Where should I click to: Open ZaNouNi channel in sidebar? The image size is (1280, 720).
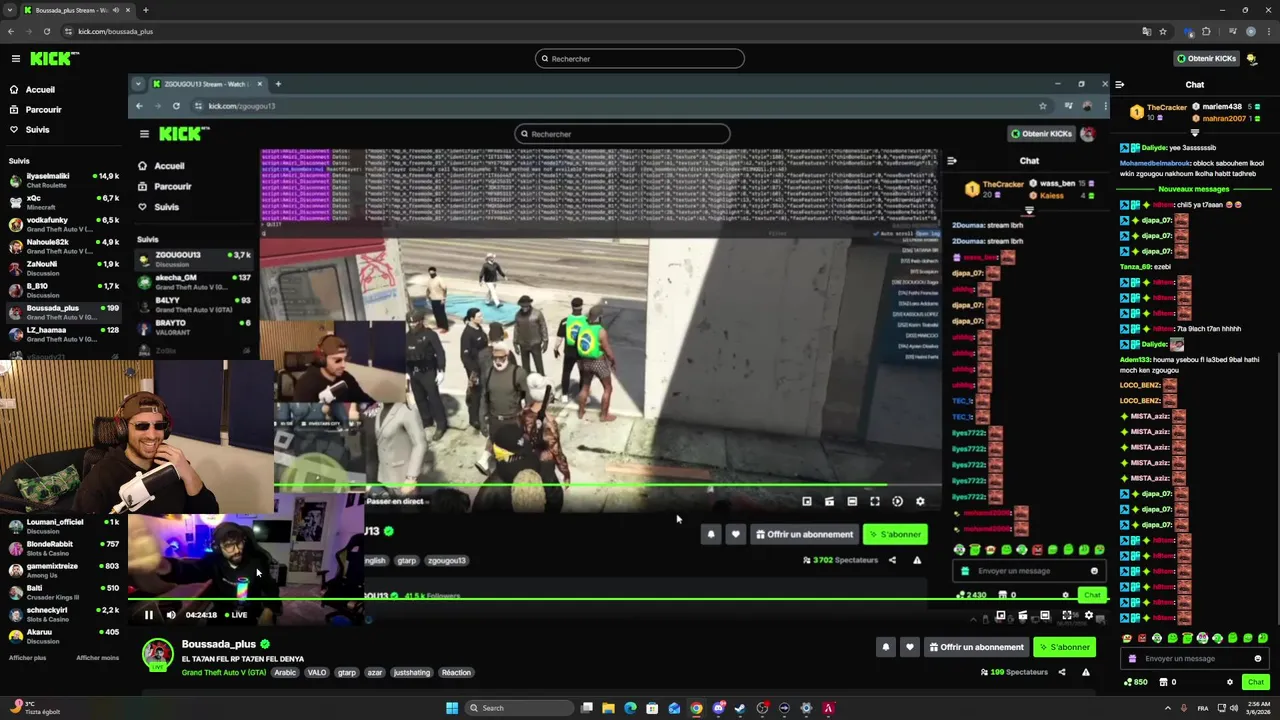(x=64, y=268)
